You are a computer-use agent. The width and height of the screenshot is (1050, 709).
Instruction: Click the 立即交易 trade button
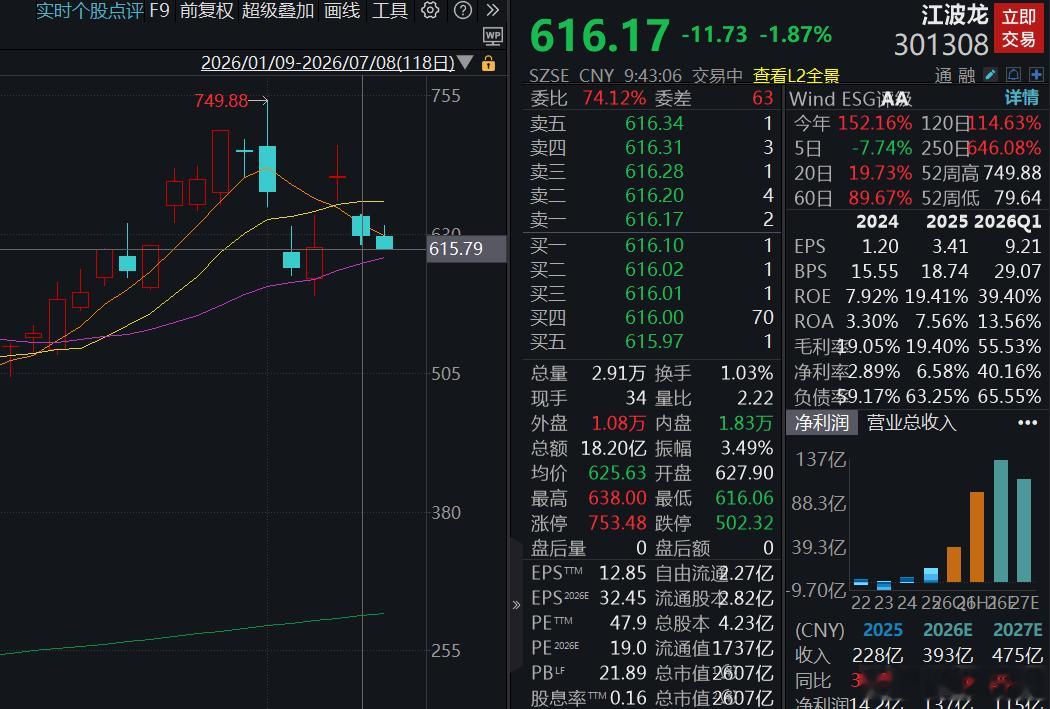point(1019,28)
